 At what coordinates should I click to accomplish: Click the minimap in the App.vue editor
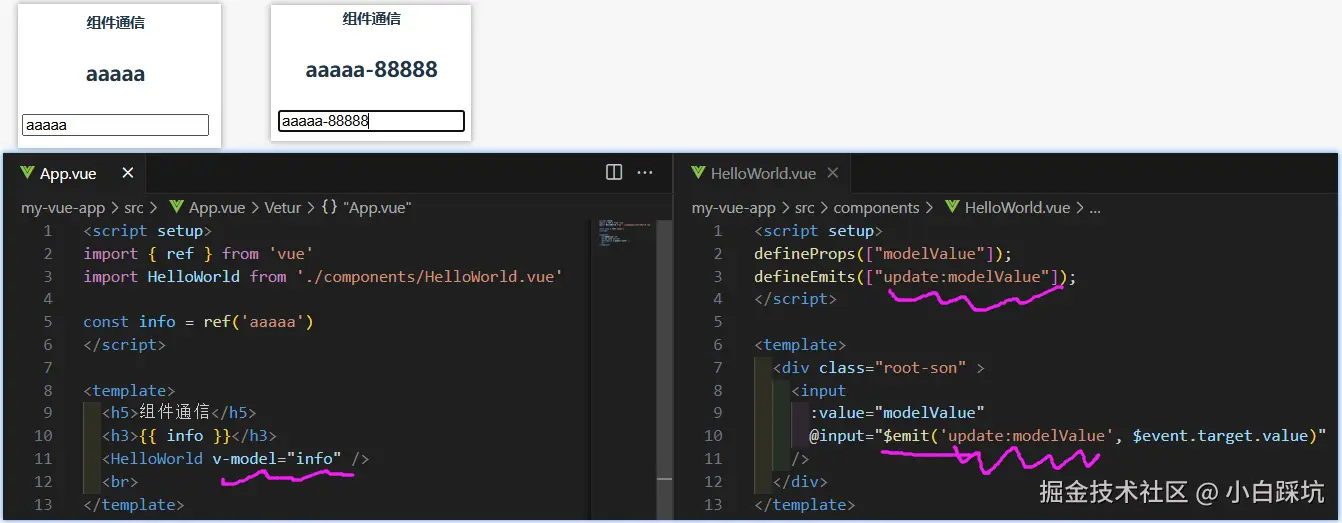pos(623,232)
